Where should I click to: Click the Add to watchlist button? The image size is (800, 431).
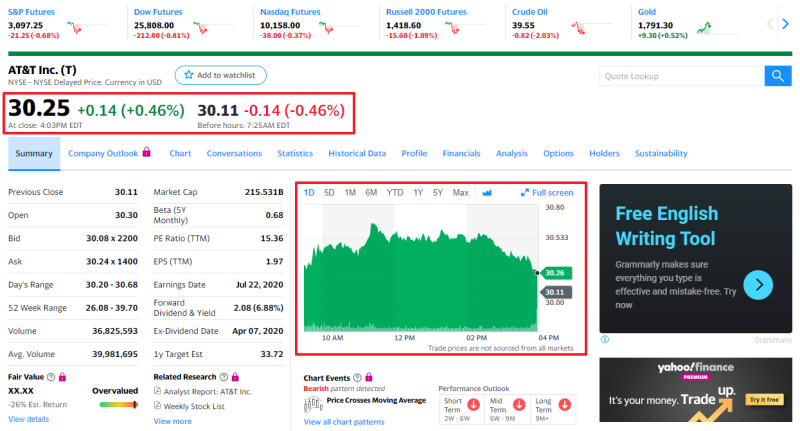[x=220, y=75]
